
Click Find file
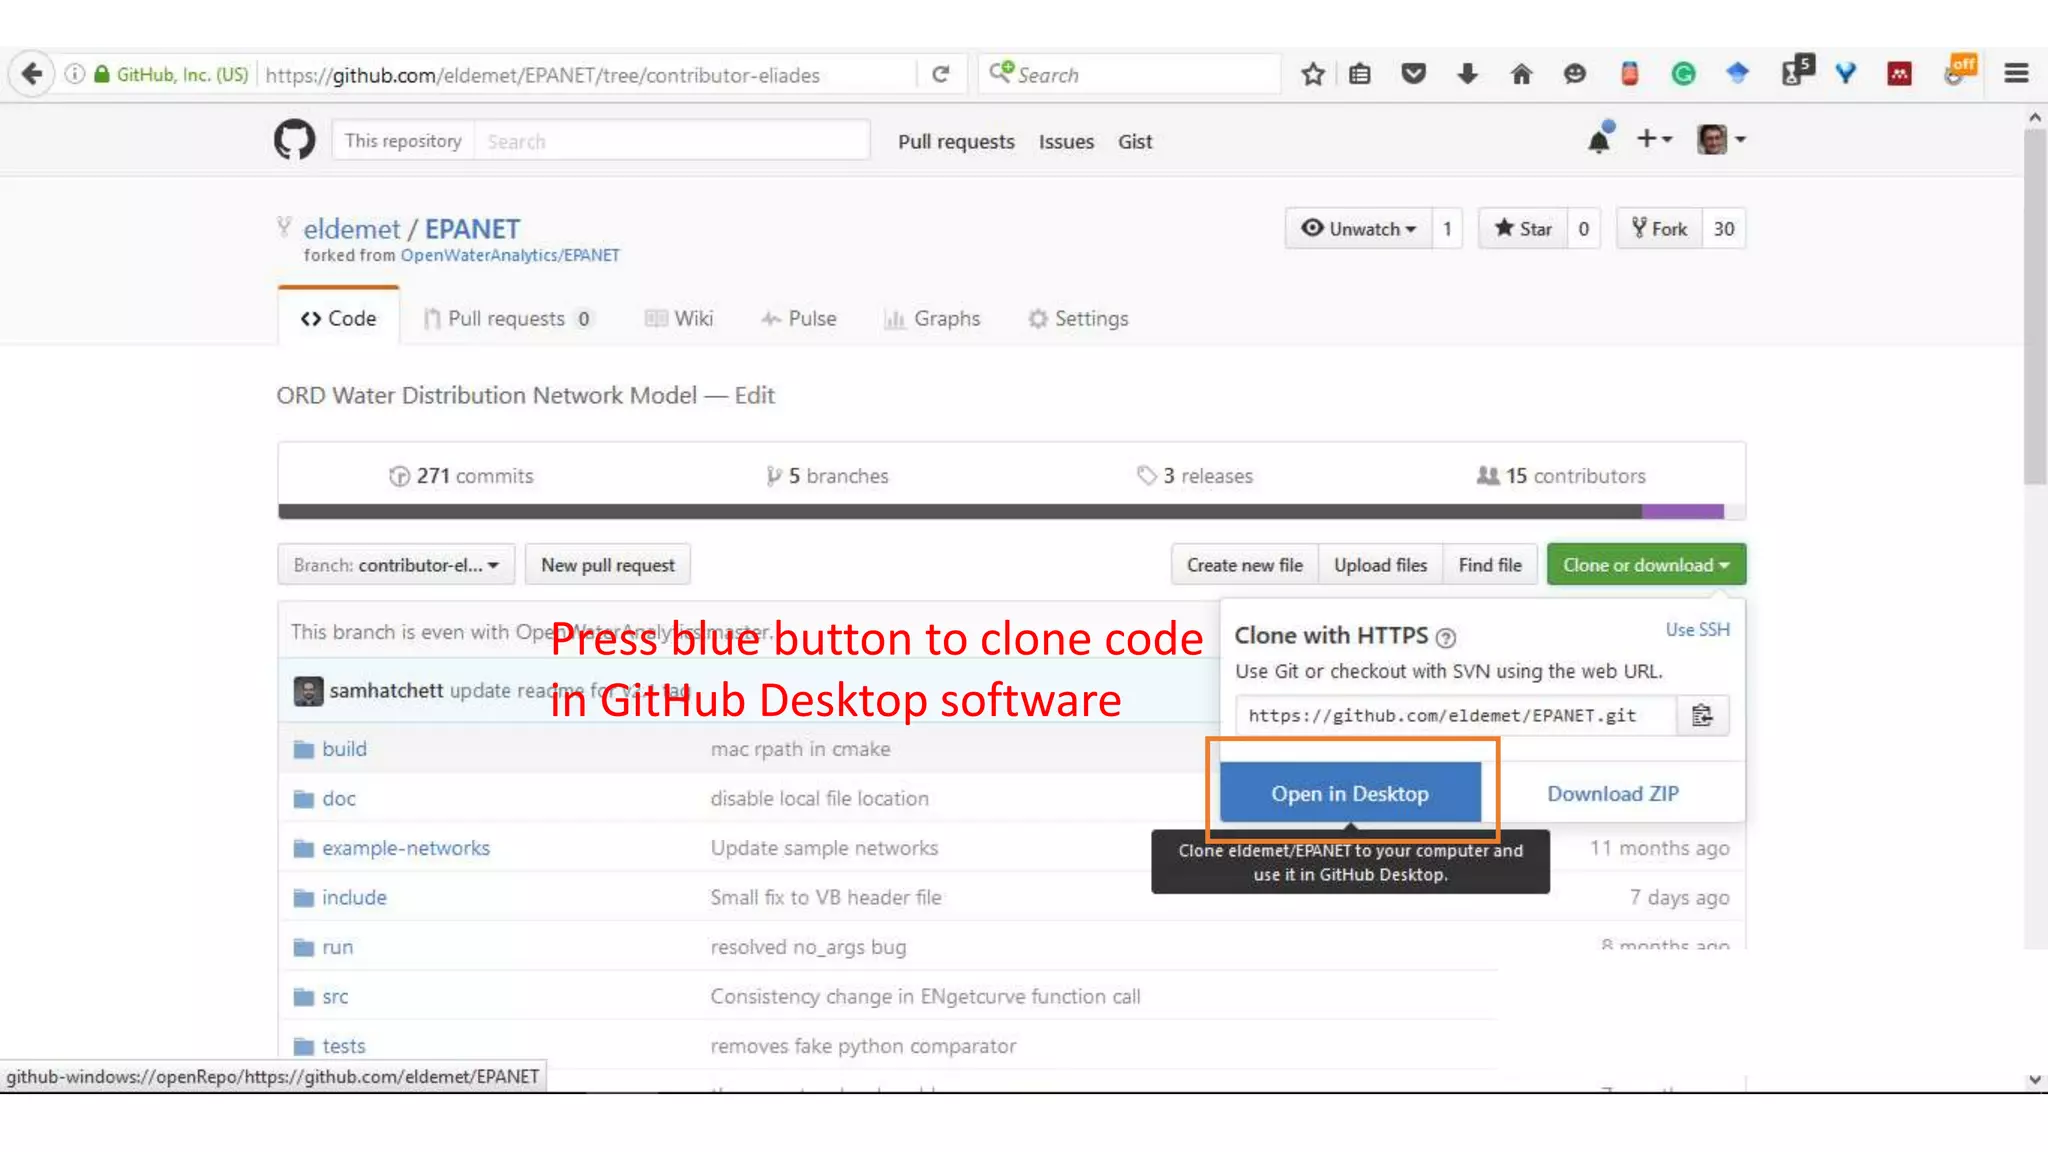[x=1490, y=565]
